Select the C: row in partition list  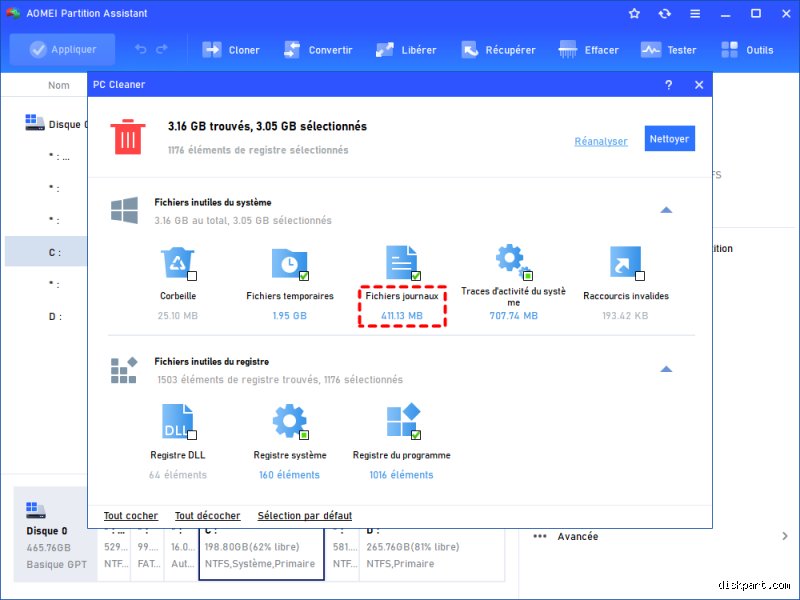(x=46, y=252)
